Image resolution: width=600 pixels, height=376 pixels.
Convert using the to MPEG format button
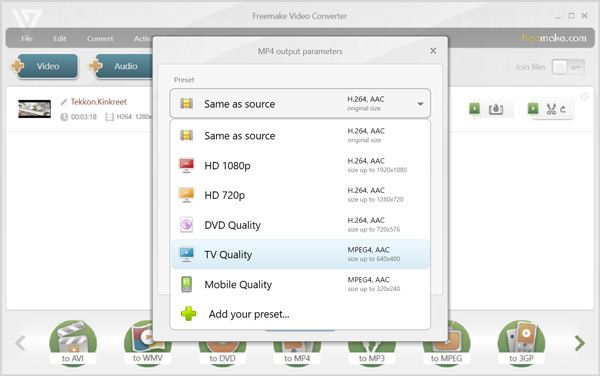coord(447,343)
